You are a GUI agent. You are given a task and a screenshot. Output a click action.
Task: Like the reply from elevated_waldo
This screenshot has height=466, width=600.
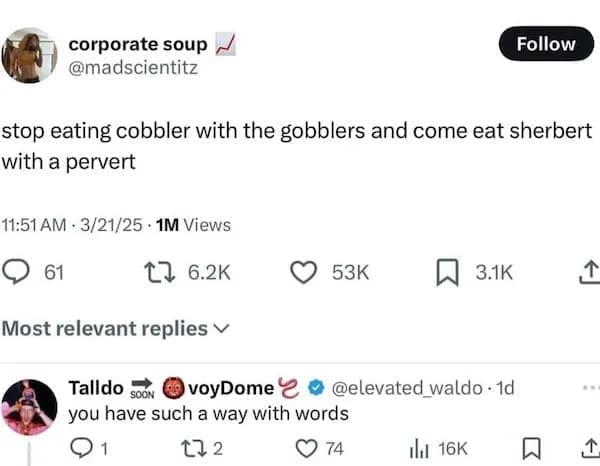point(306,448)
